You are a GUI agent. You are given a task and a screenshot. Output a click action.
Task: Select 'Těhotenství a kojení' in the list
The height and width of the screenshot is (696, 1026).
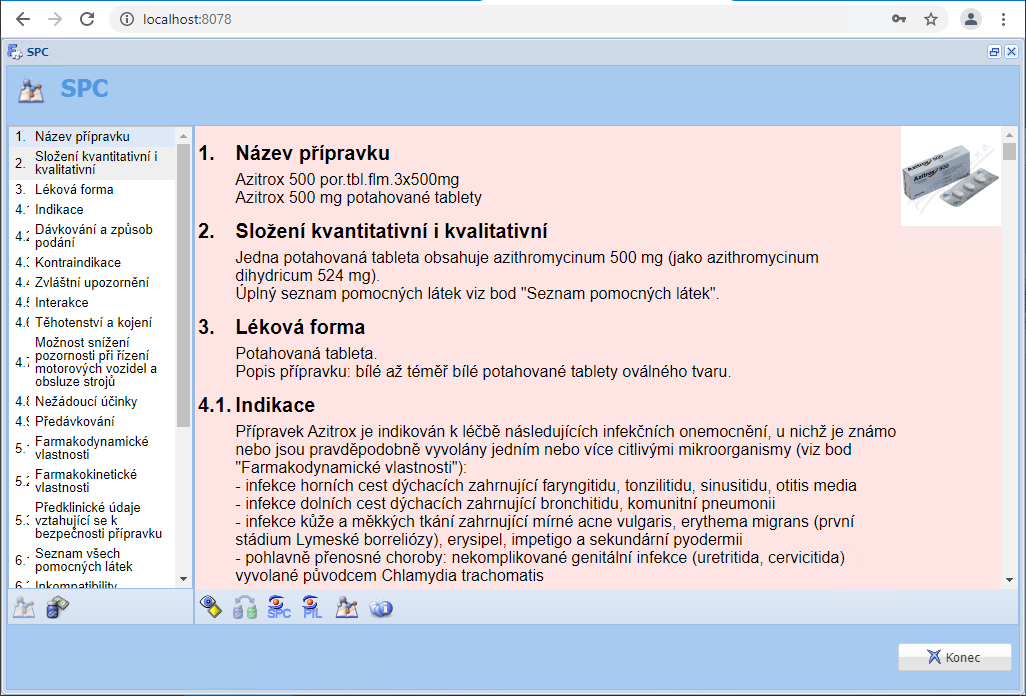pyautogui.click(x=93, y=322)
